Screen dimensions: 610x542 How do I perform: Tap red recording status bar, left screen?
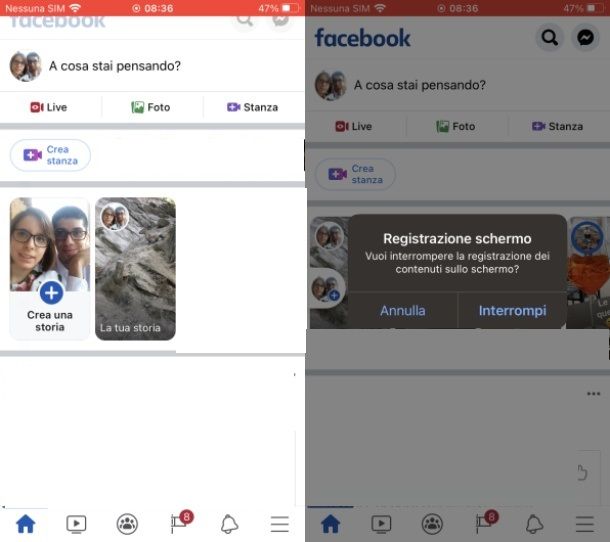[x=152, y=8]
